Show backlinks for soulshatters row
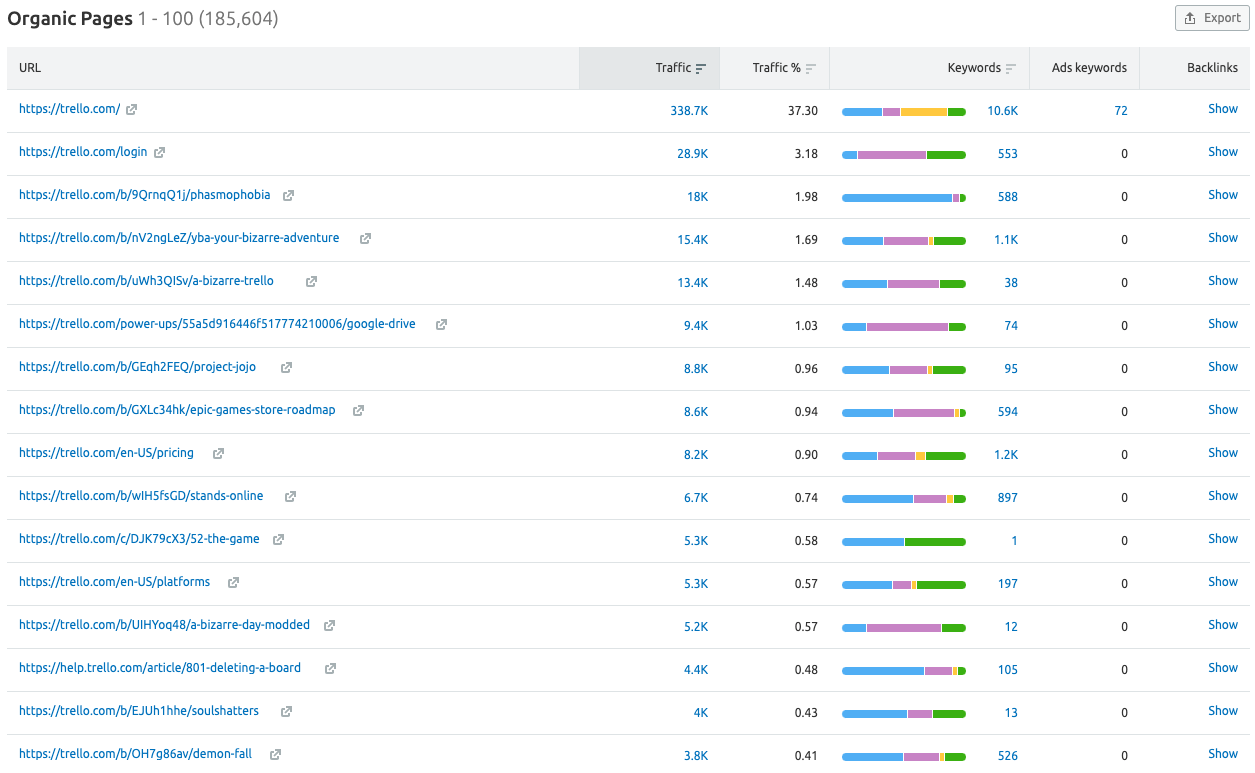The image size is (1255, 773). 1223,711
